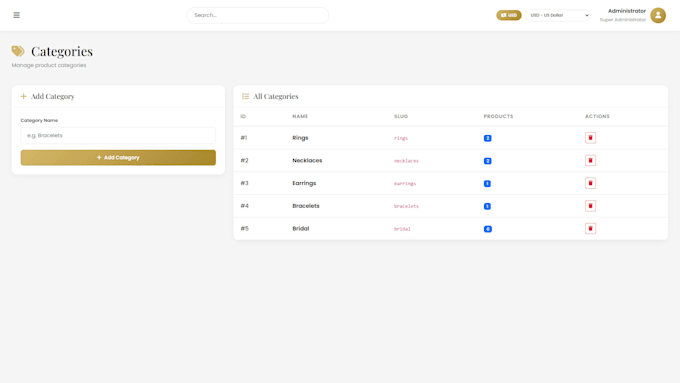Image resolution: width=680 pixels, height=383 pixels.
Task: Select the Bracelets name cell
Action: click(306, 206)
